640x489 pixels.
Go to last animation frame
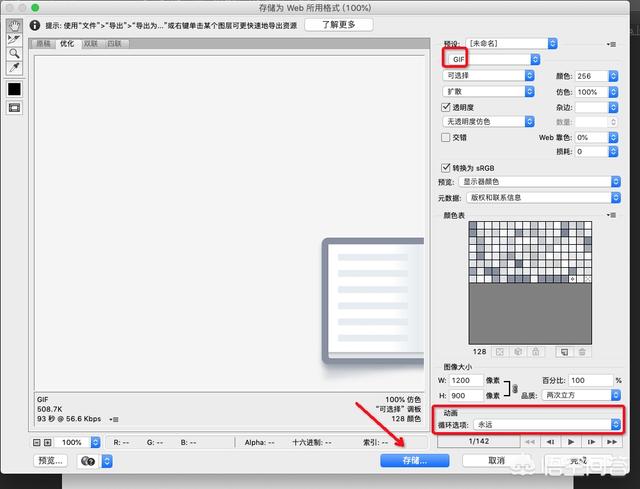(x=611, y=442)
